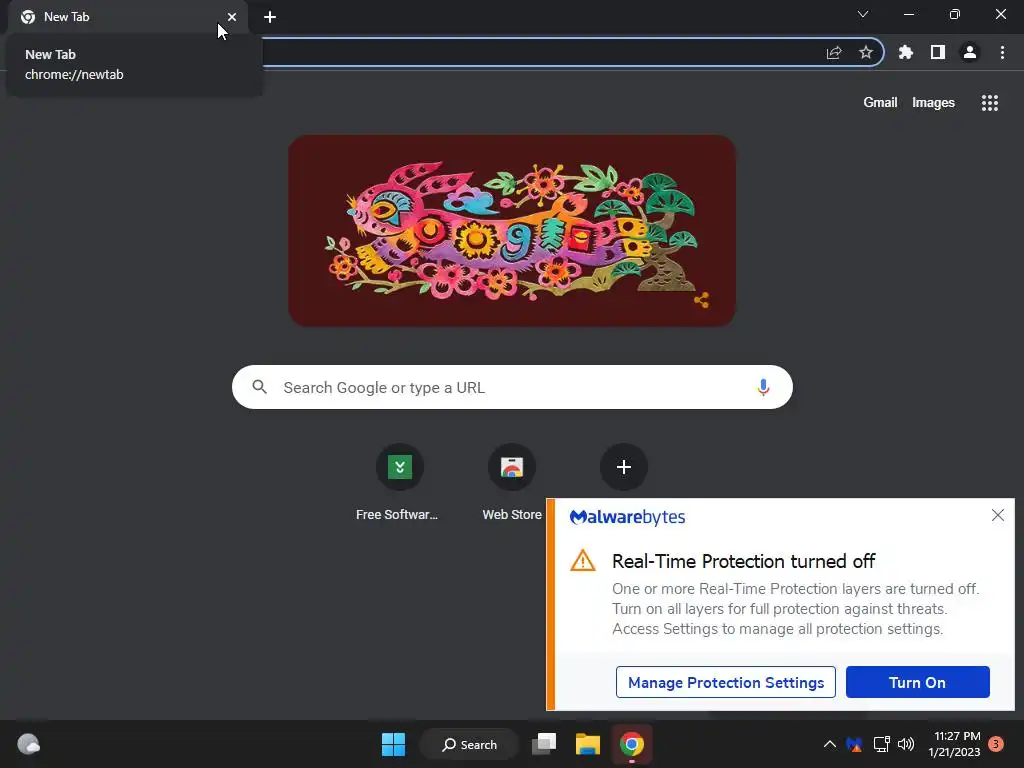The height and width of the screenshot is (768, 1024).
Task: Open the network tray icon
Action: (882, 744)
